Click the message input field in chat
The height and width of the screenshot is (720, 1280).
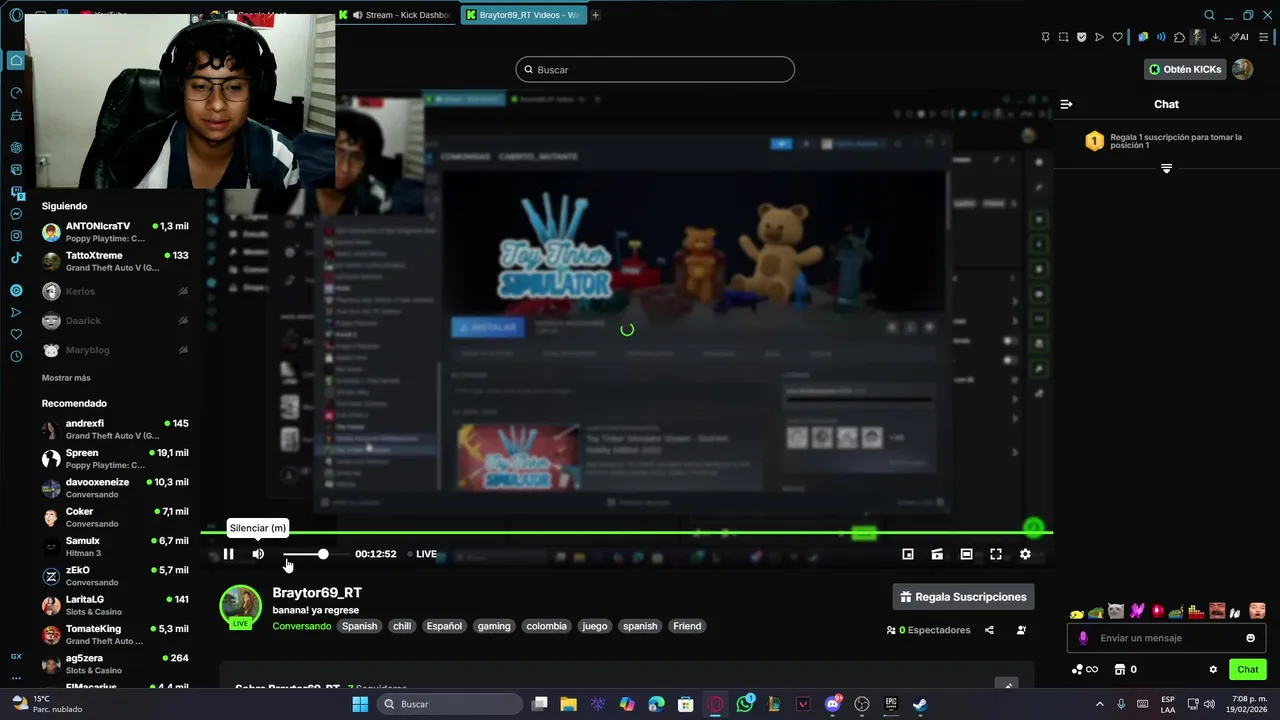pyautogui.click(x=1166, y=638)
